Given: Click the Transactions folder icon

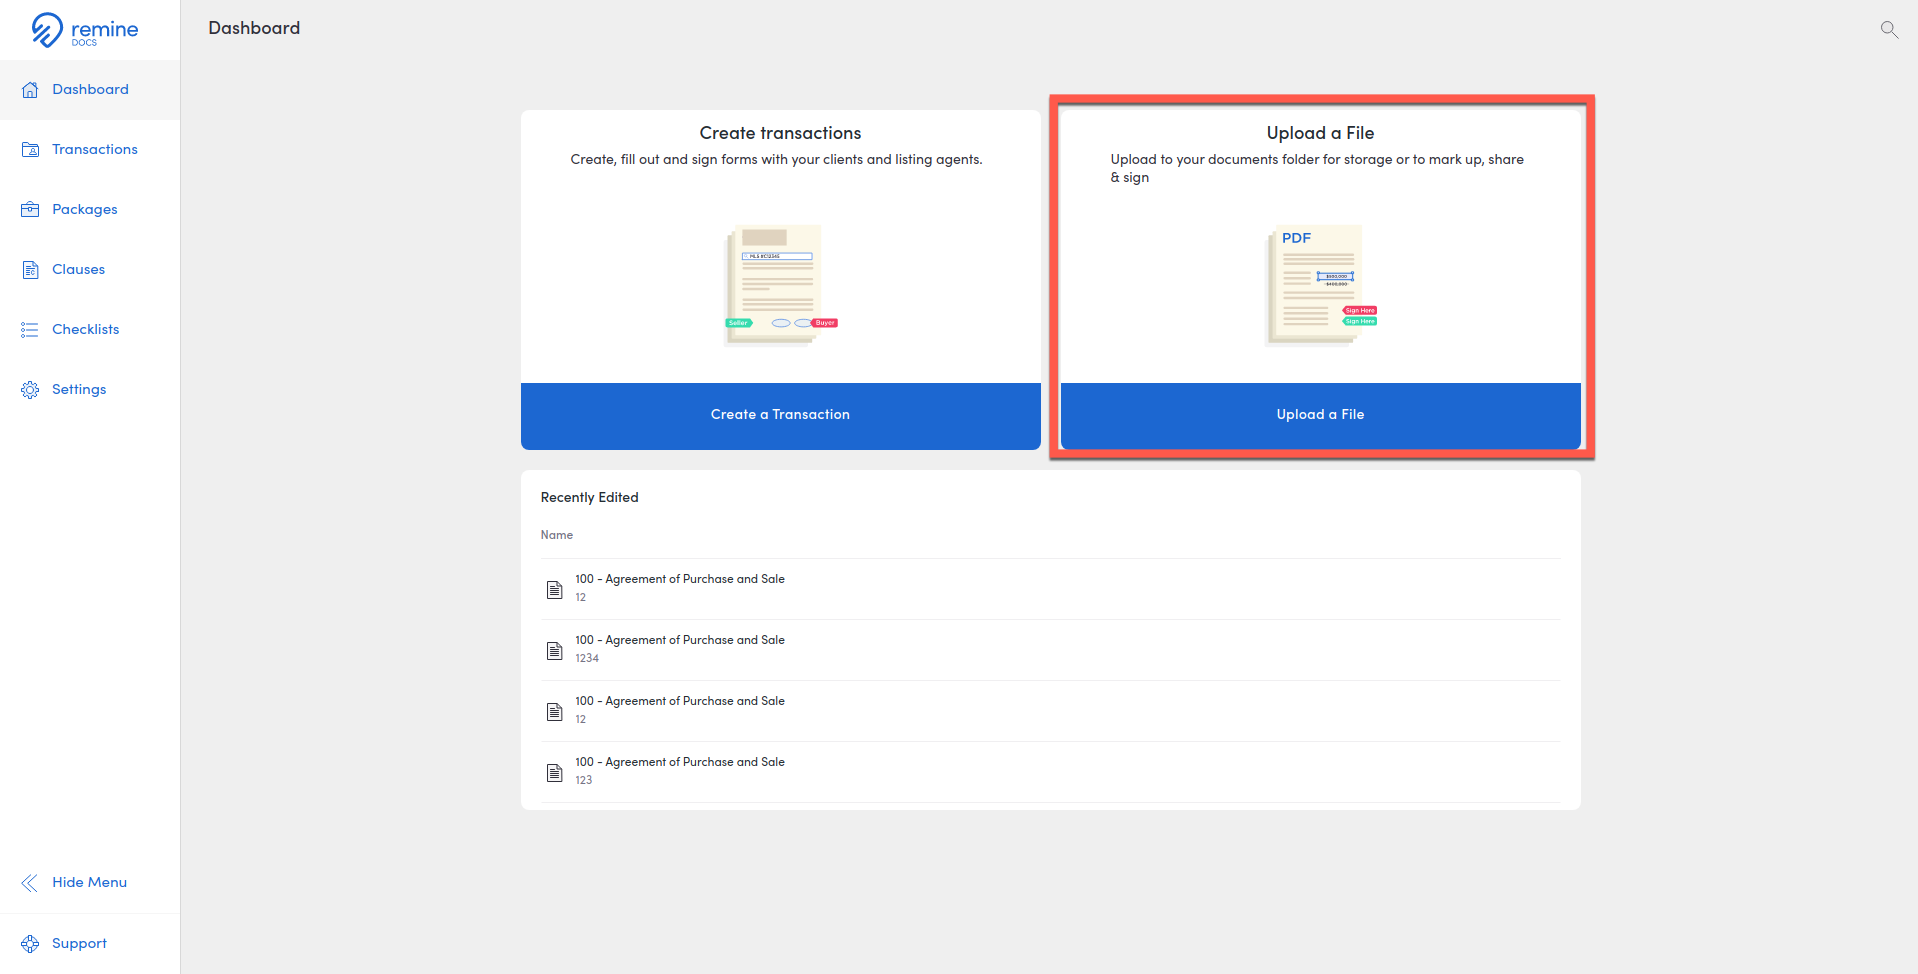Looking at the screenshot, I should click(x=30, y=150).
